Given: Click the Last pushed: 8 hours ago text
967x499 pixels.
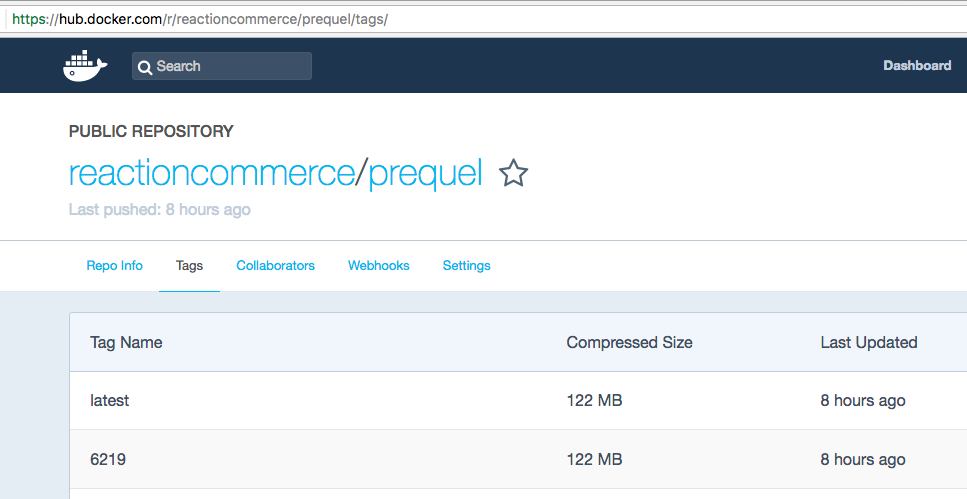Looking at the screenshot, I should pos(160,210).
